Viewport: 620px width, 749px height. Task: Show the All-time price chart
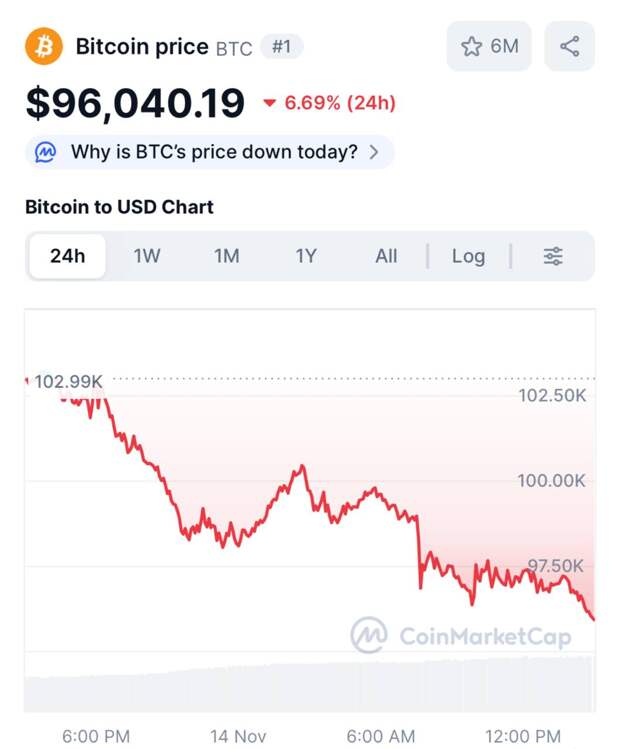(386, 256)
